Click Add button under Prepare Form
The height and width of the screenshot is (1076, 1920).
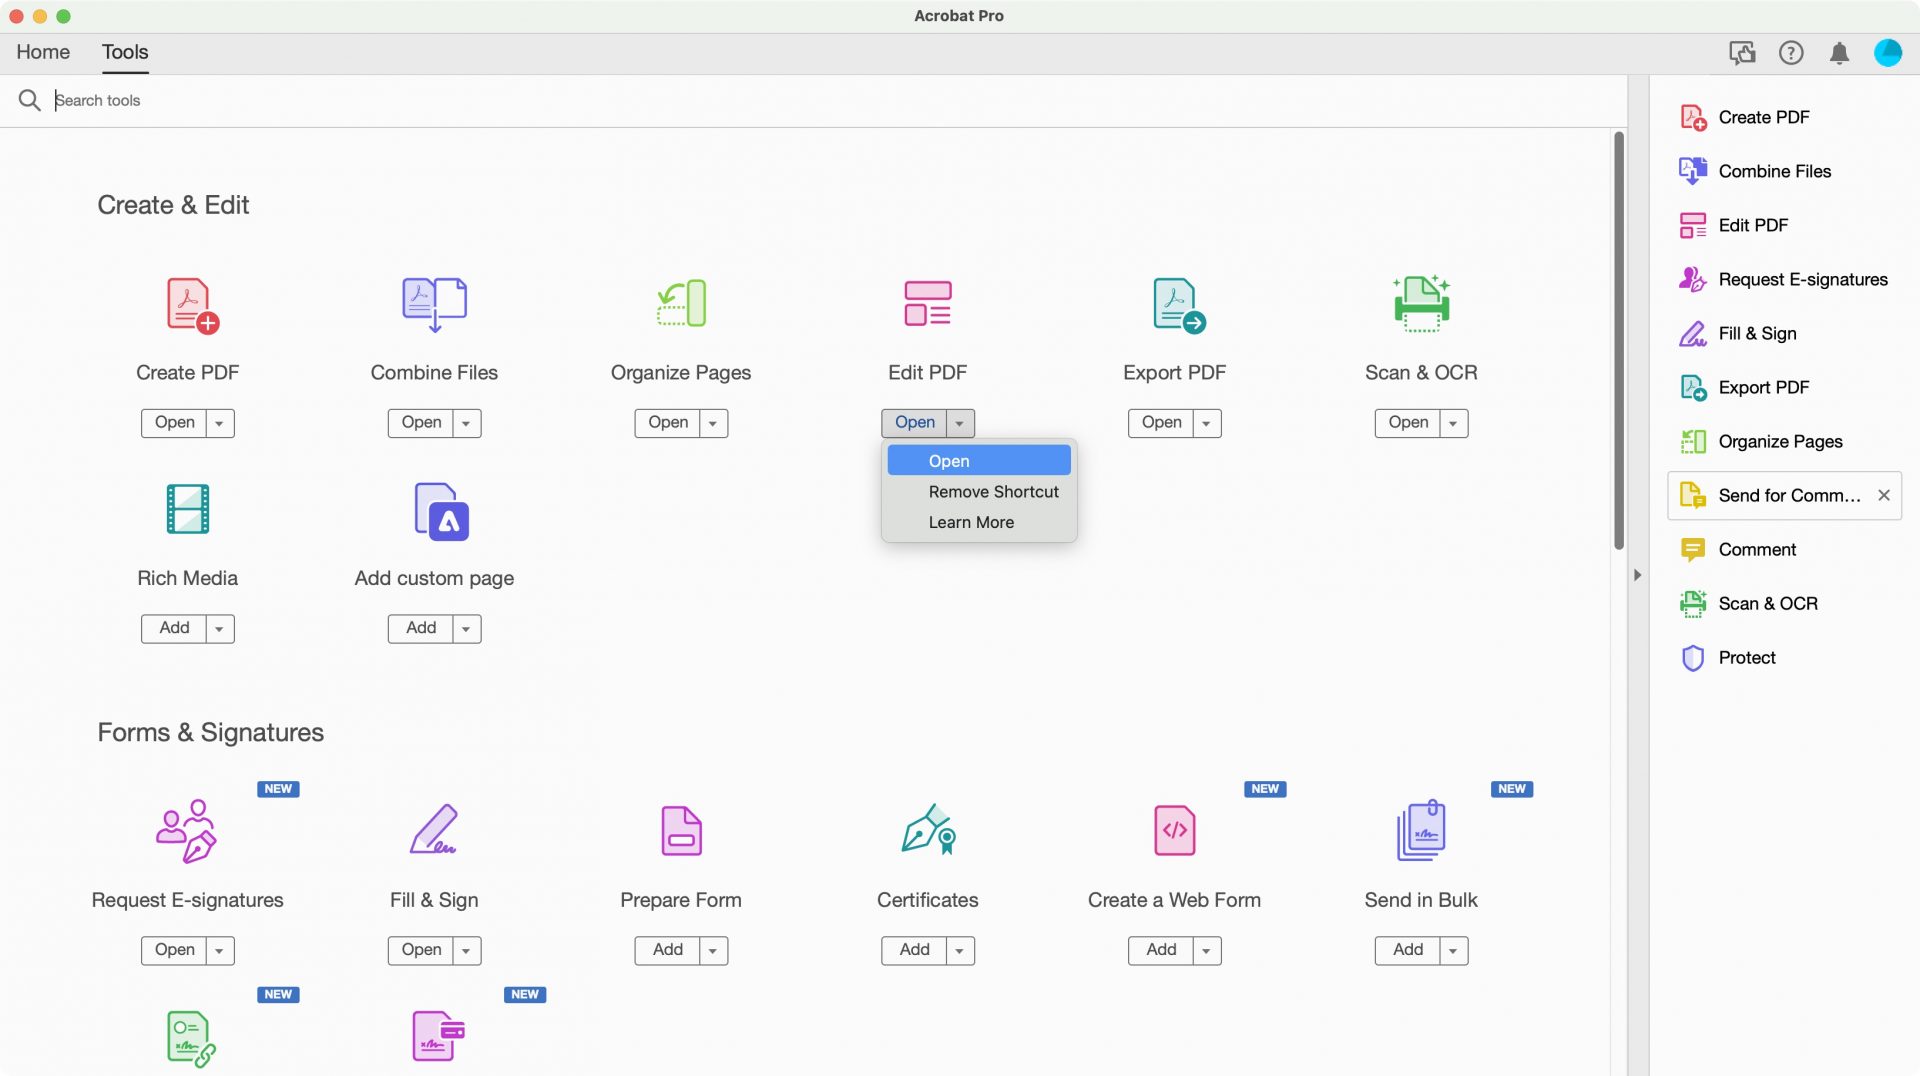click(x=667, y=950)
